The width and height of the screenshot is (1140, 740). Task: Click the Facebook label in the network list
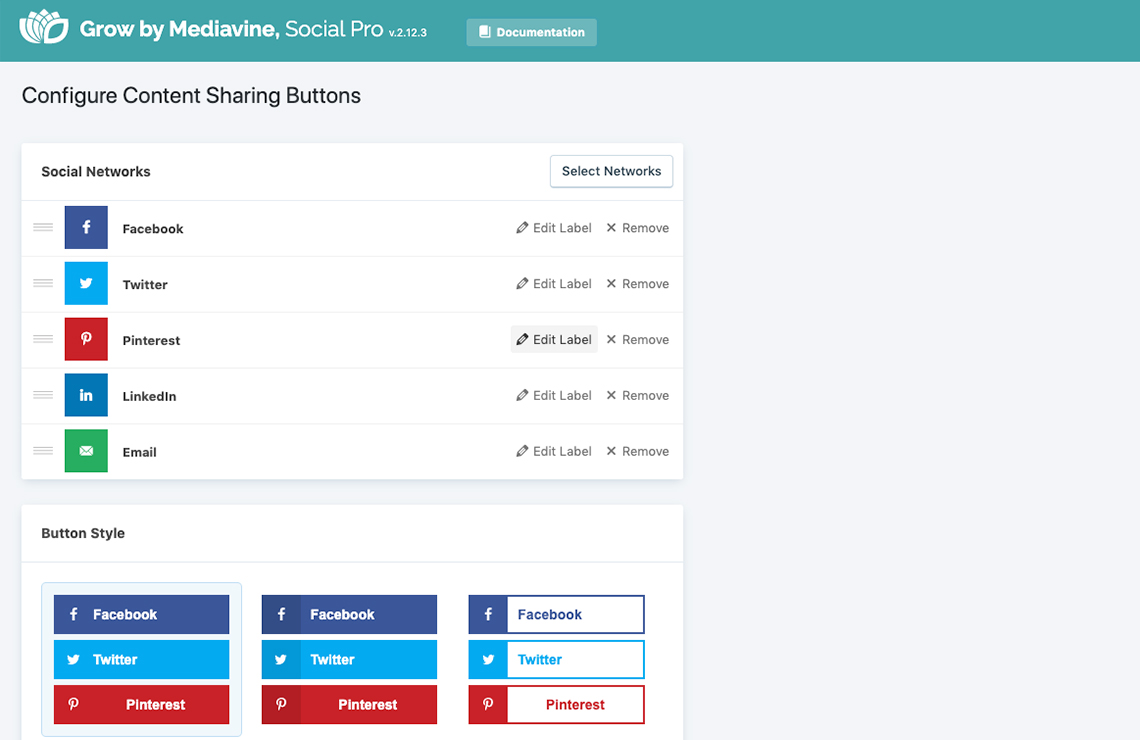[153, 229]
